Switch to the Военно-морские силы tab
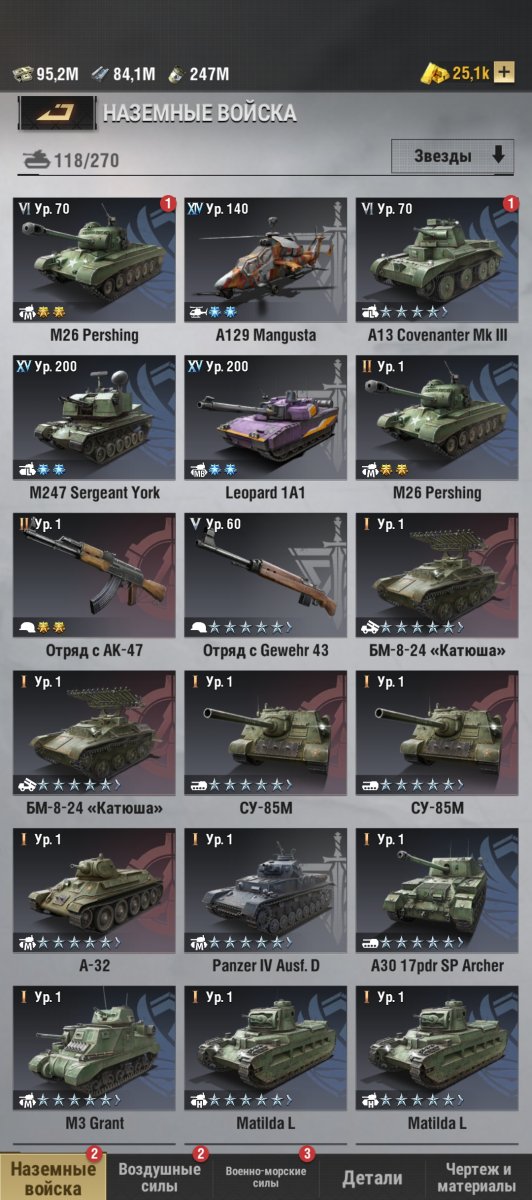The width and height of the screenshot is (532, 1200). click(265, 1177)
